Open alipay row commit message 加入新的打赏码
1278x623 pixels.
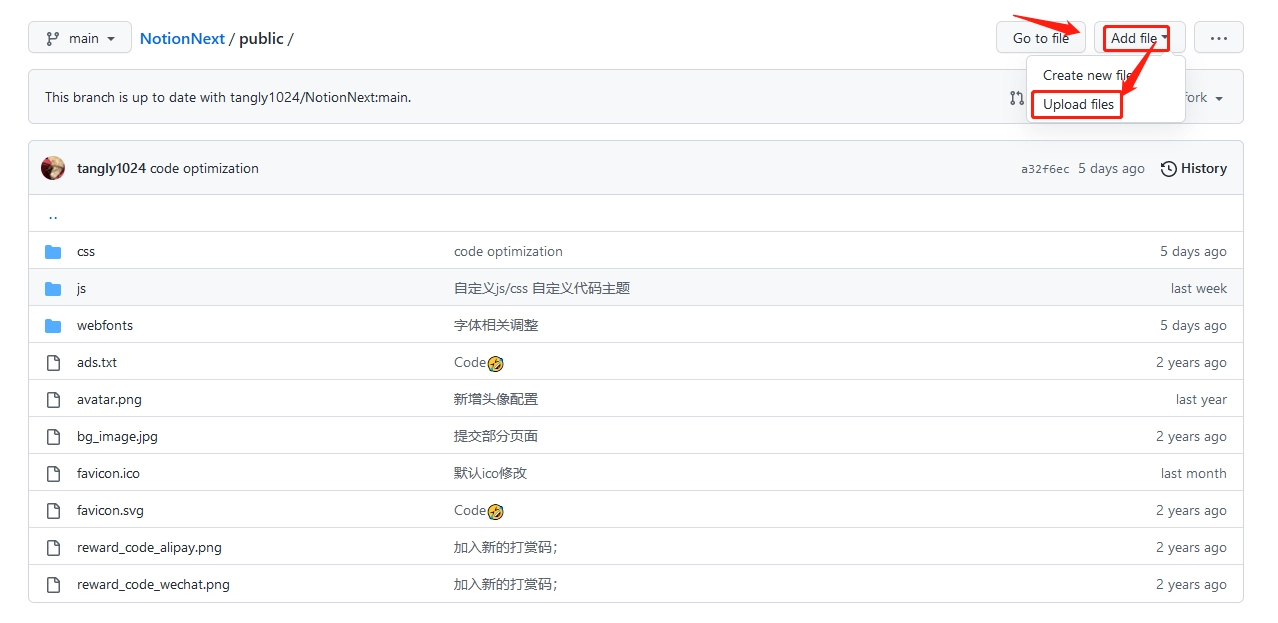click(x=505, y=547)
